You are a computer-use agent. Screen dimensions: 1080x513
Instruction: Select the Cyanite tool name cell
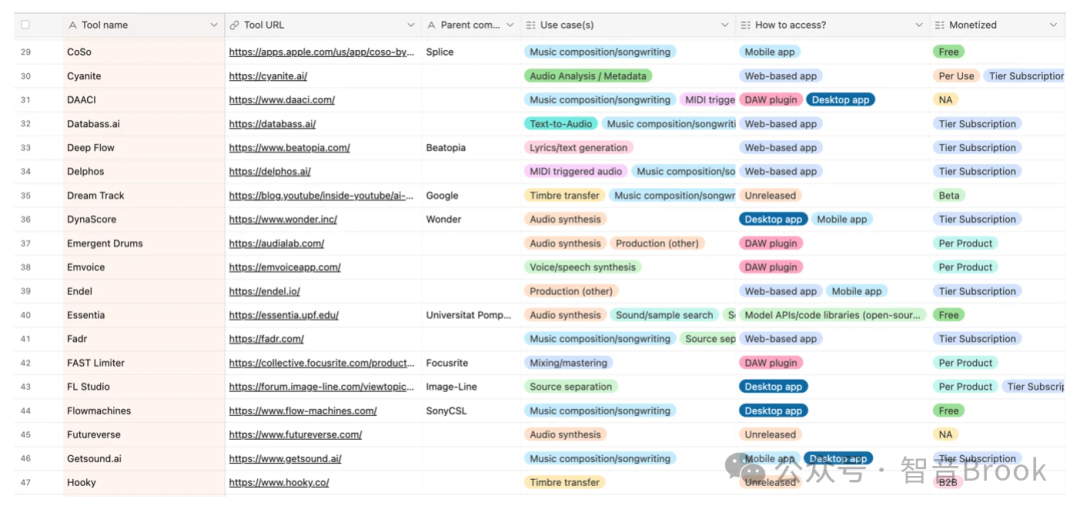point(144,76)
